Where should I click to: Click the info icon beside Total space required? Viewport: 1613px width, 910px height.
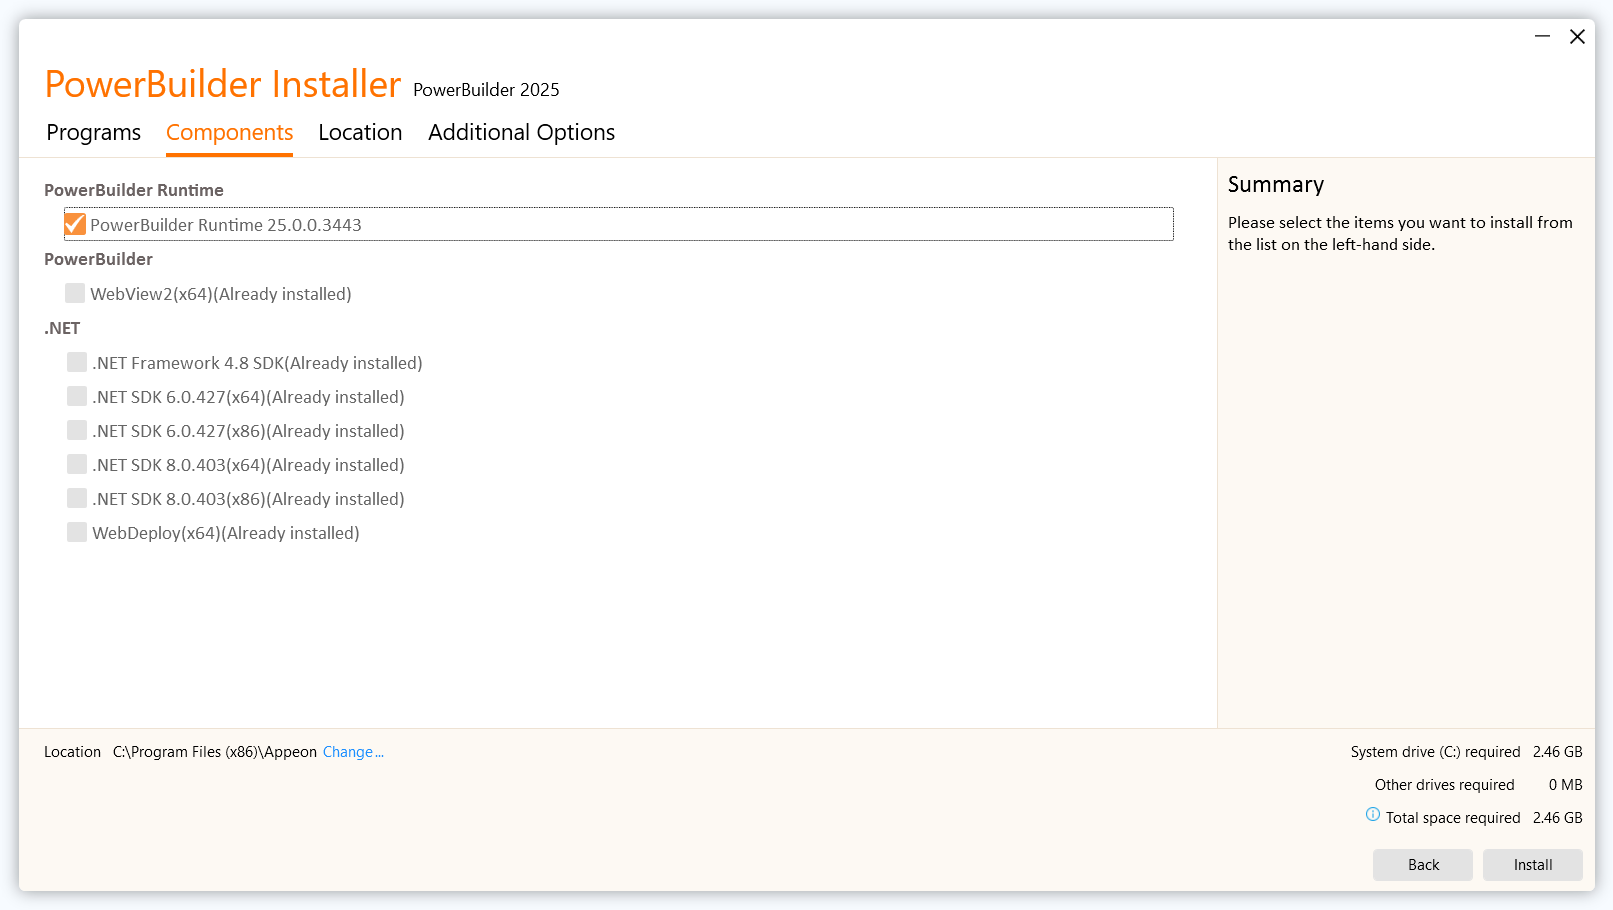click(1373, 815)
